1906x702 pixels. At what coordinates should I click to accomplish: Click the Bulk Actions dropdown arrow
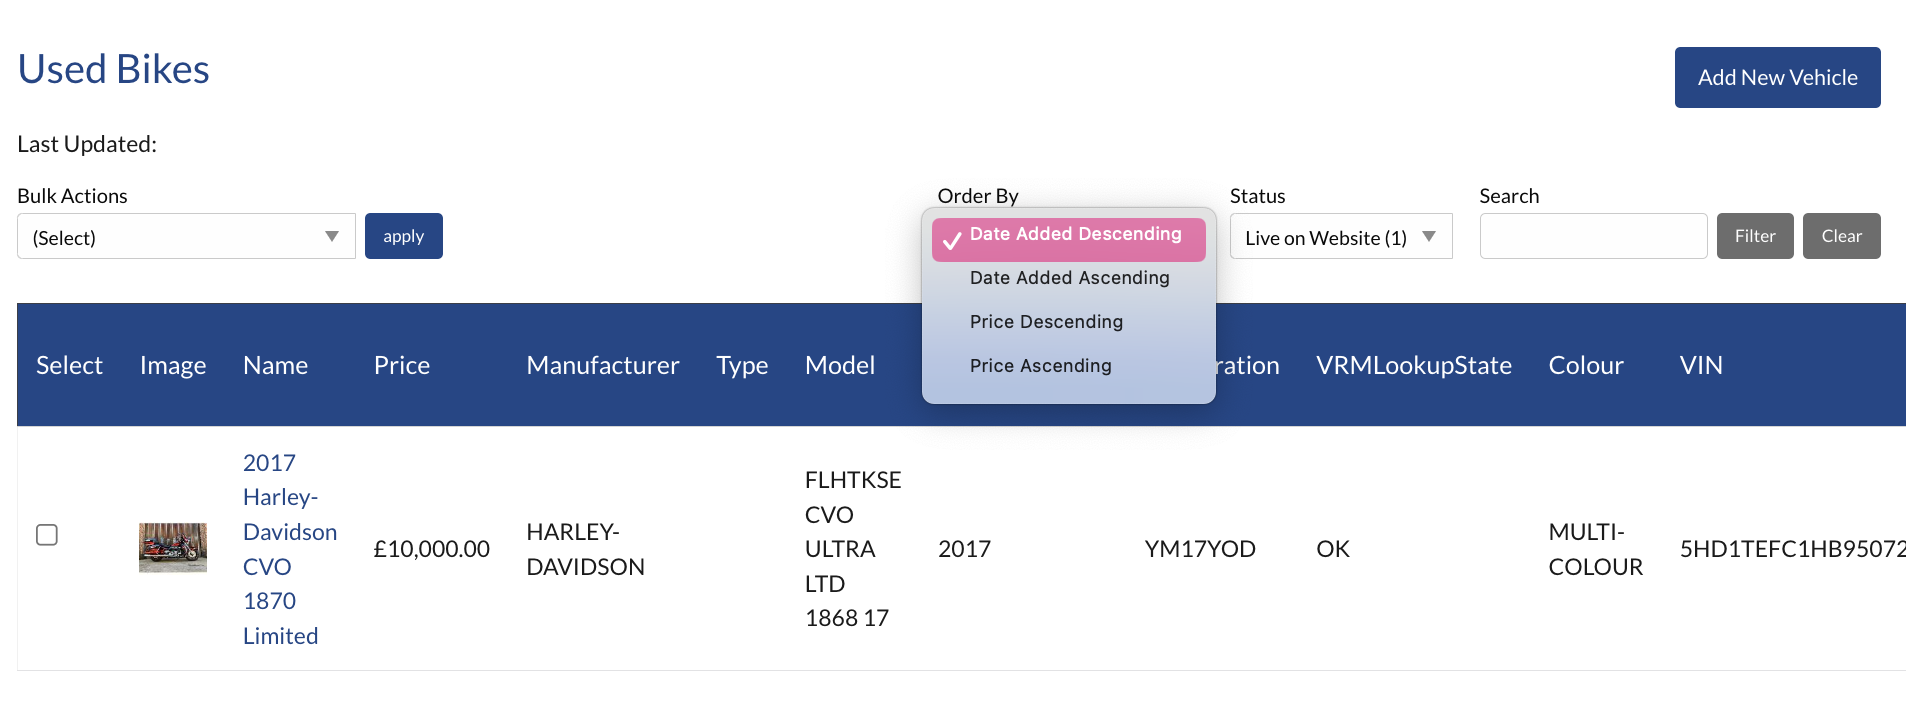333,236
